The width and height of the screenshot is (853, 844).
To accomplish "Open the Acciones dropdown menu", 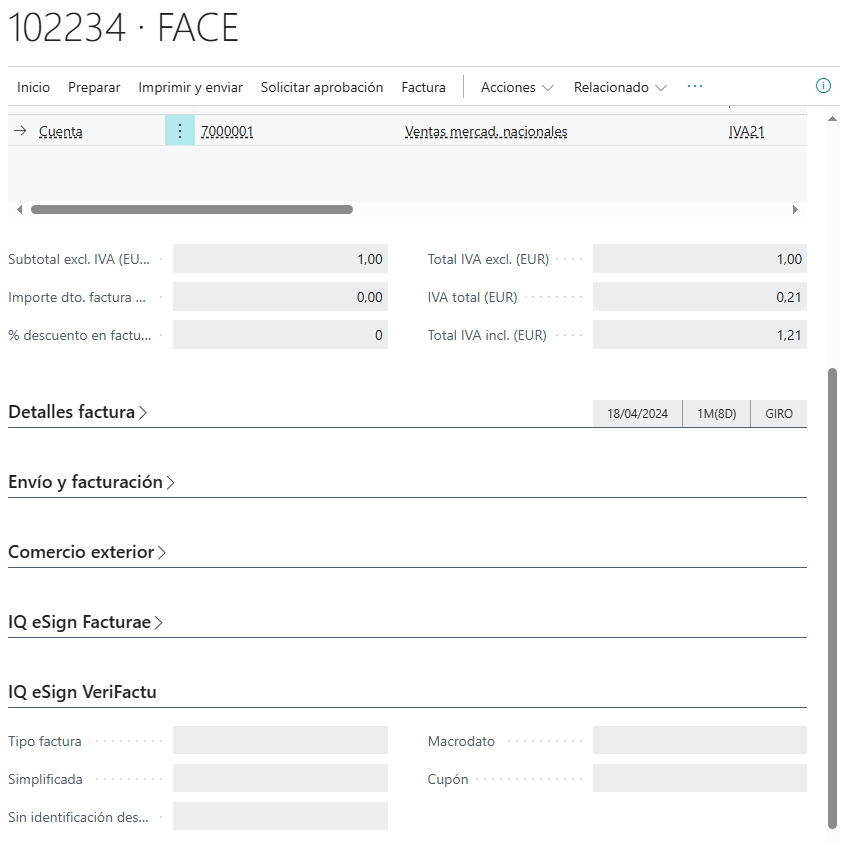I will coord(517,87).
